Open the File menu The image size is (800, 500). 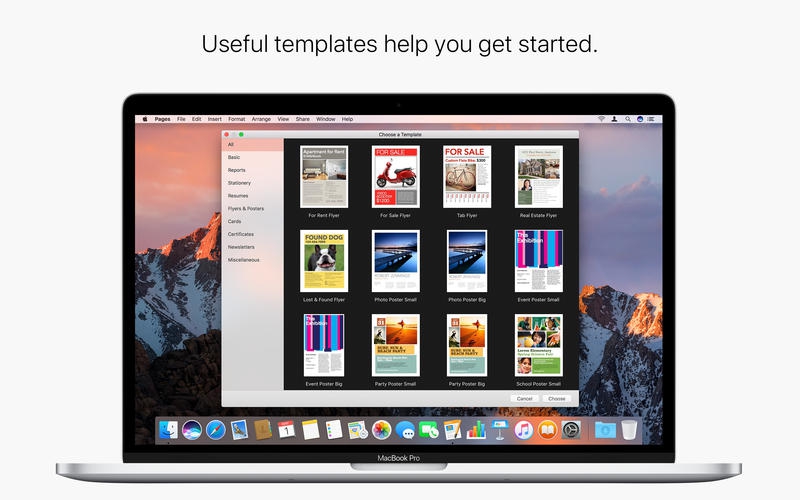coord(181,119)
